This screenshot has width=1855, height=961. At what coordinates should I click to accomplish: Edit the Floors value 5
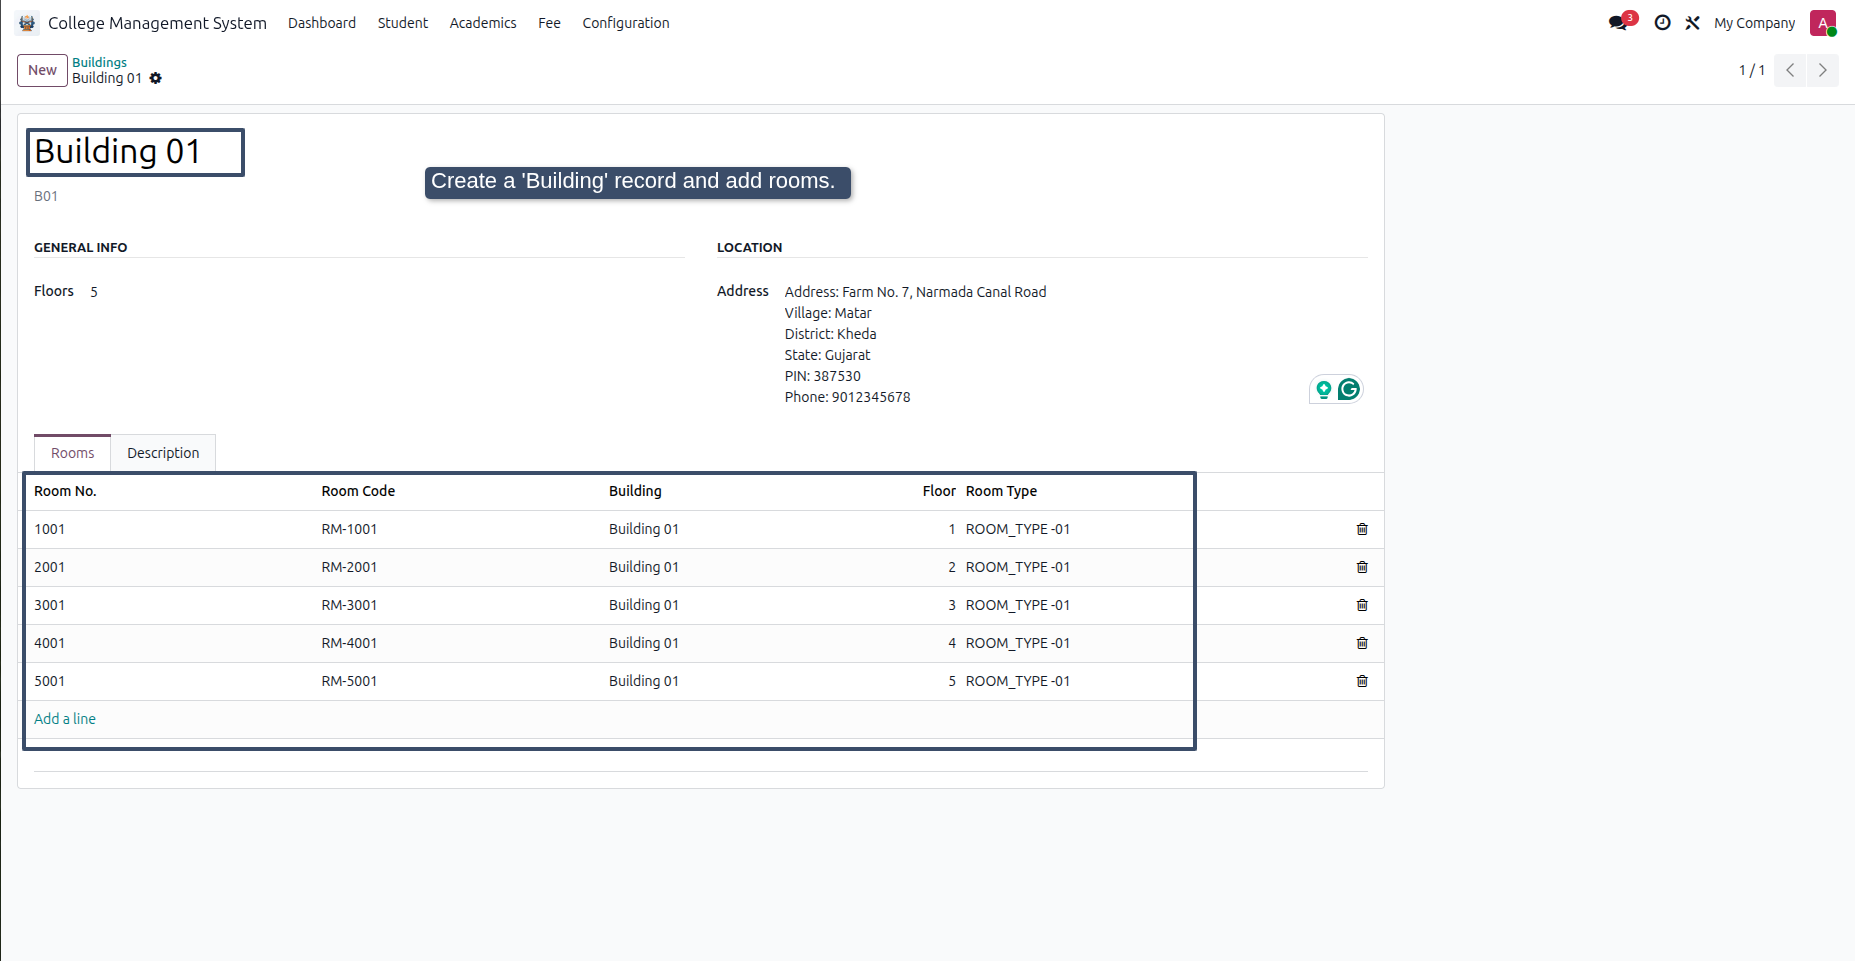[94, 292]
